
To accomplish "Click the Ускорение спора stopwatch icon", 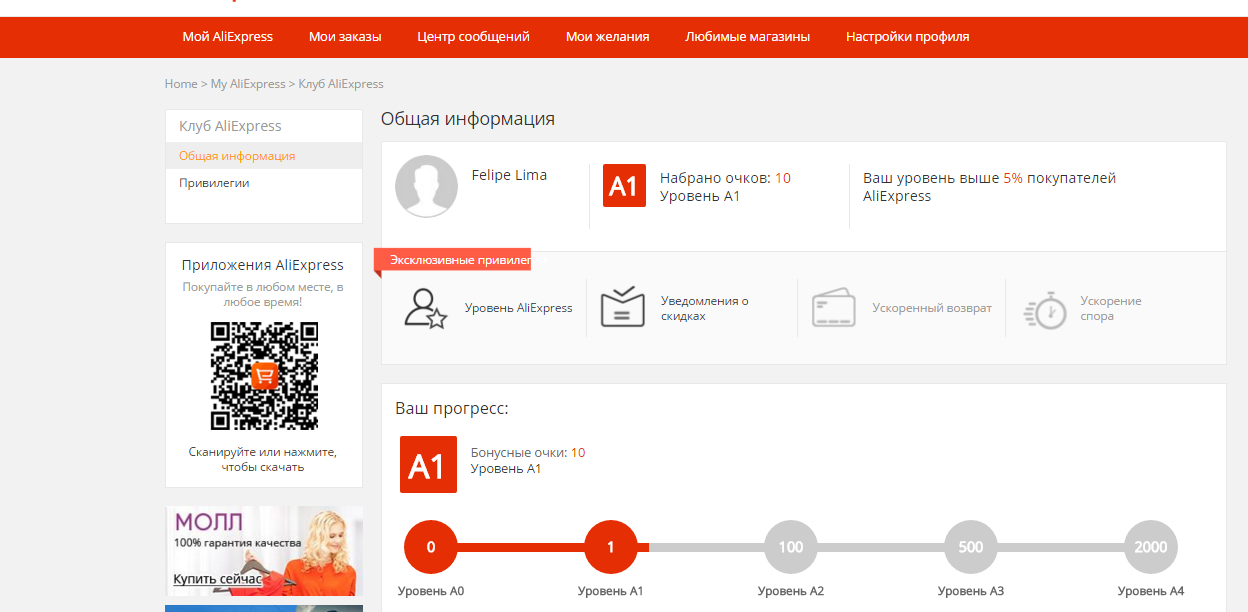I will click(1045, 309).
